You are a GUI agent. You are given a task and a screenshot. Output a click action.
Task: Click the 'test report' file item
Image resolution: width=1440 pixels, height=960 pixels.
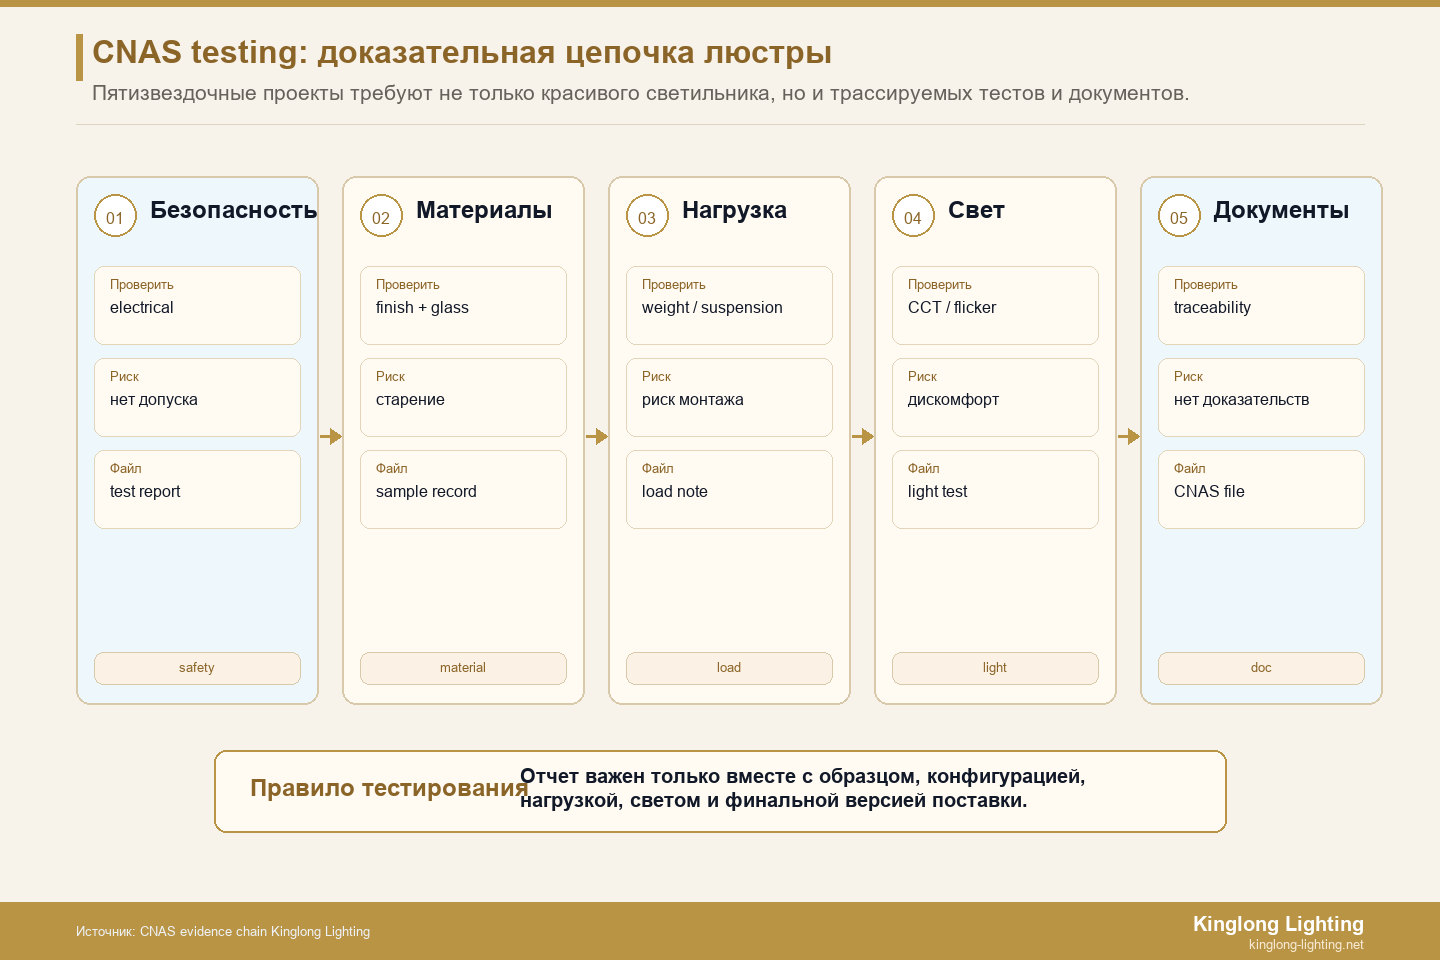(x=197, y=489)
